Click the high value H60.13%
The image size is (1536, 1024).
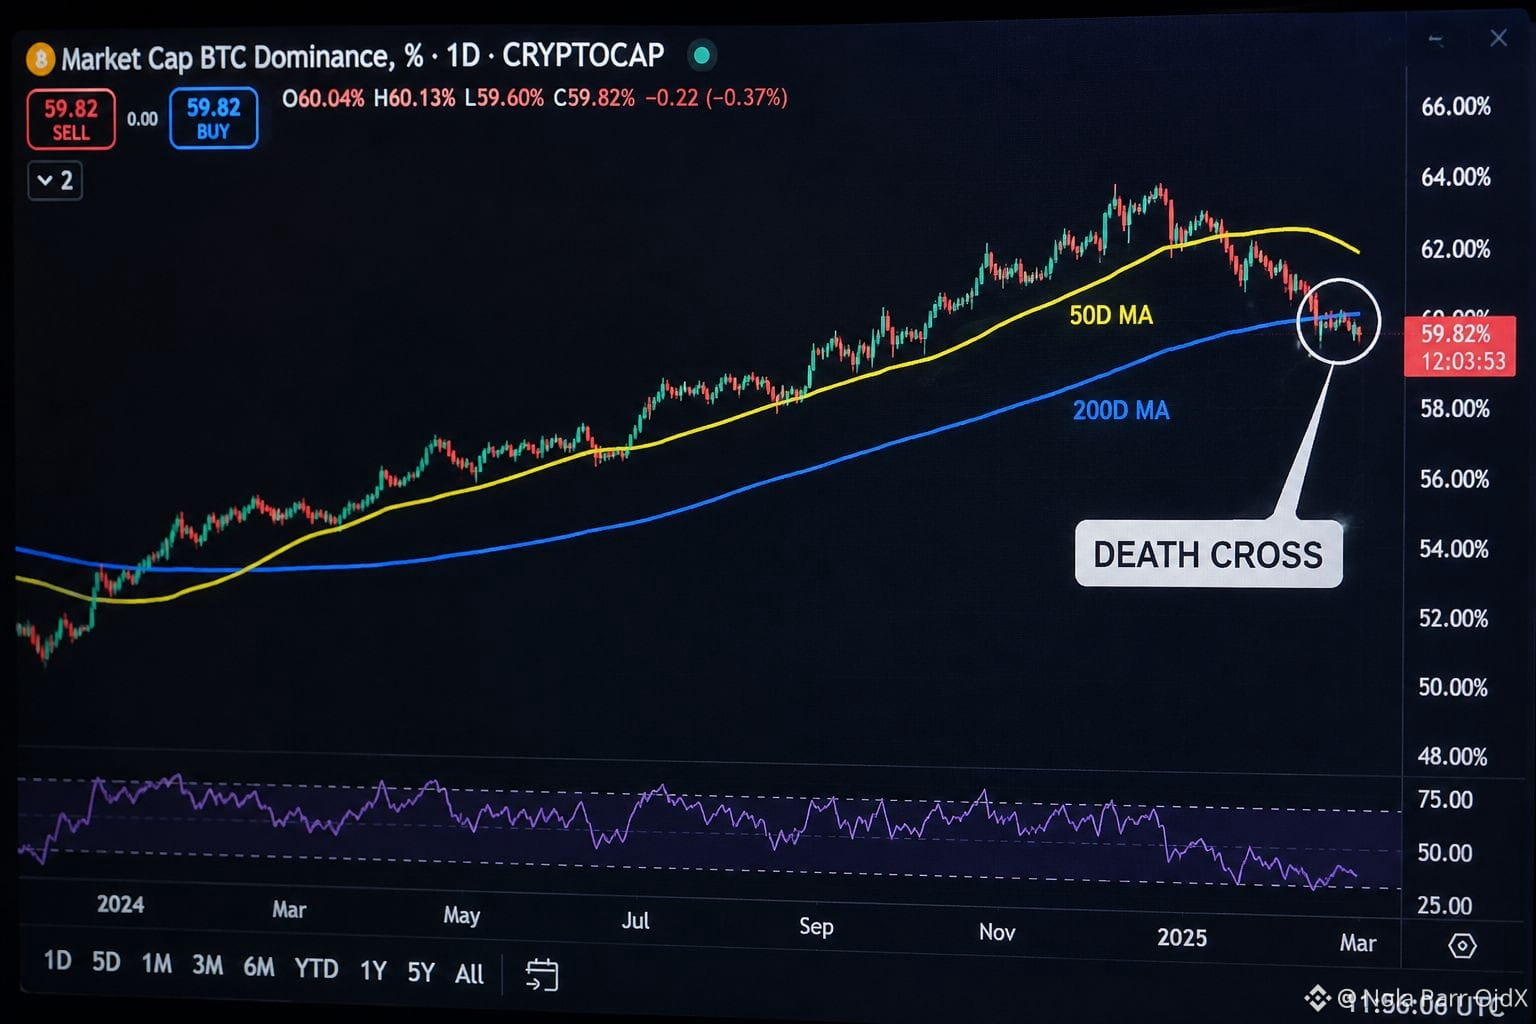pos(414,98)
